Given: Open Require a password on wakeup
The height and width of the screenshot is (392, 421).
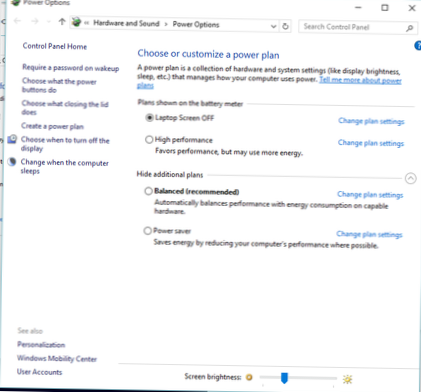Looking at the screenshot, I should click(x=71, y=68).
